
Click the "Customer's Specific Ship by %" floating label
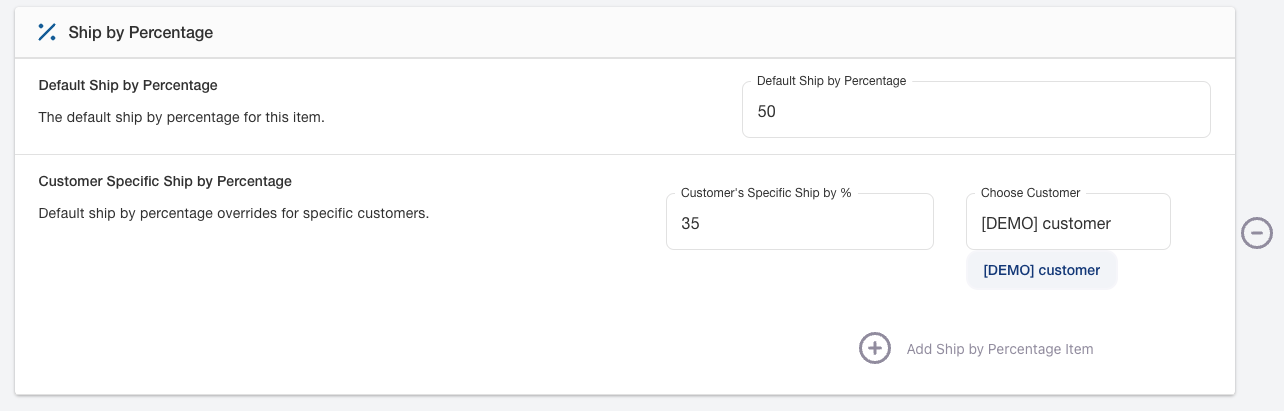(x=765, y=193)
